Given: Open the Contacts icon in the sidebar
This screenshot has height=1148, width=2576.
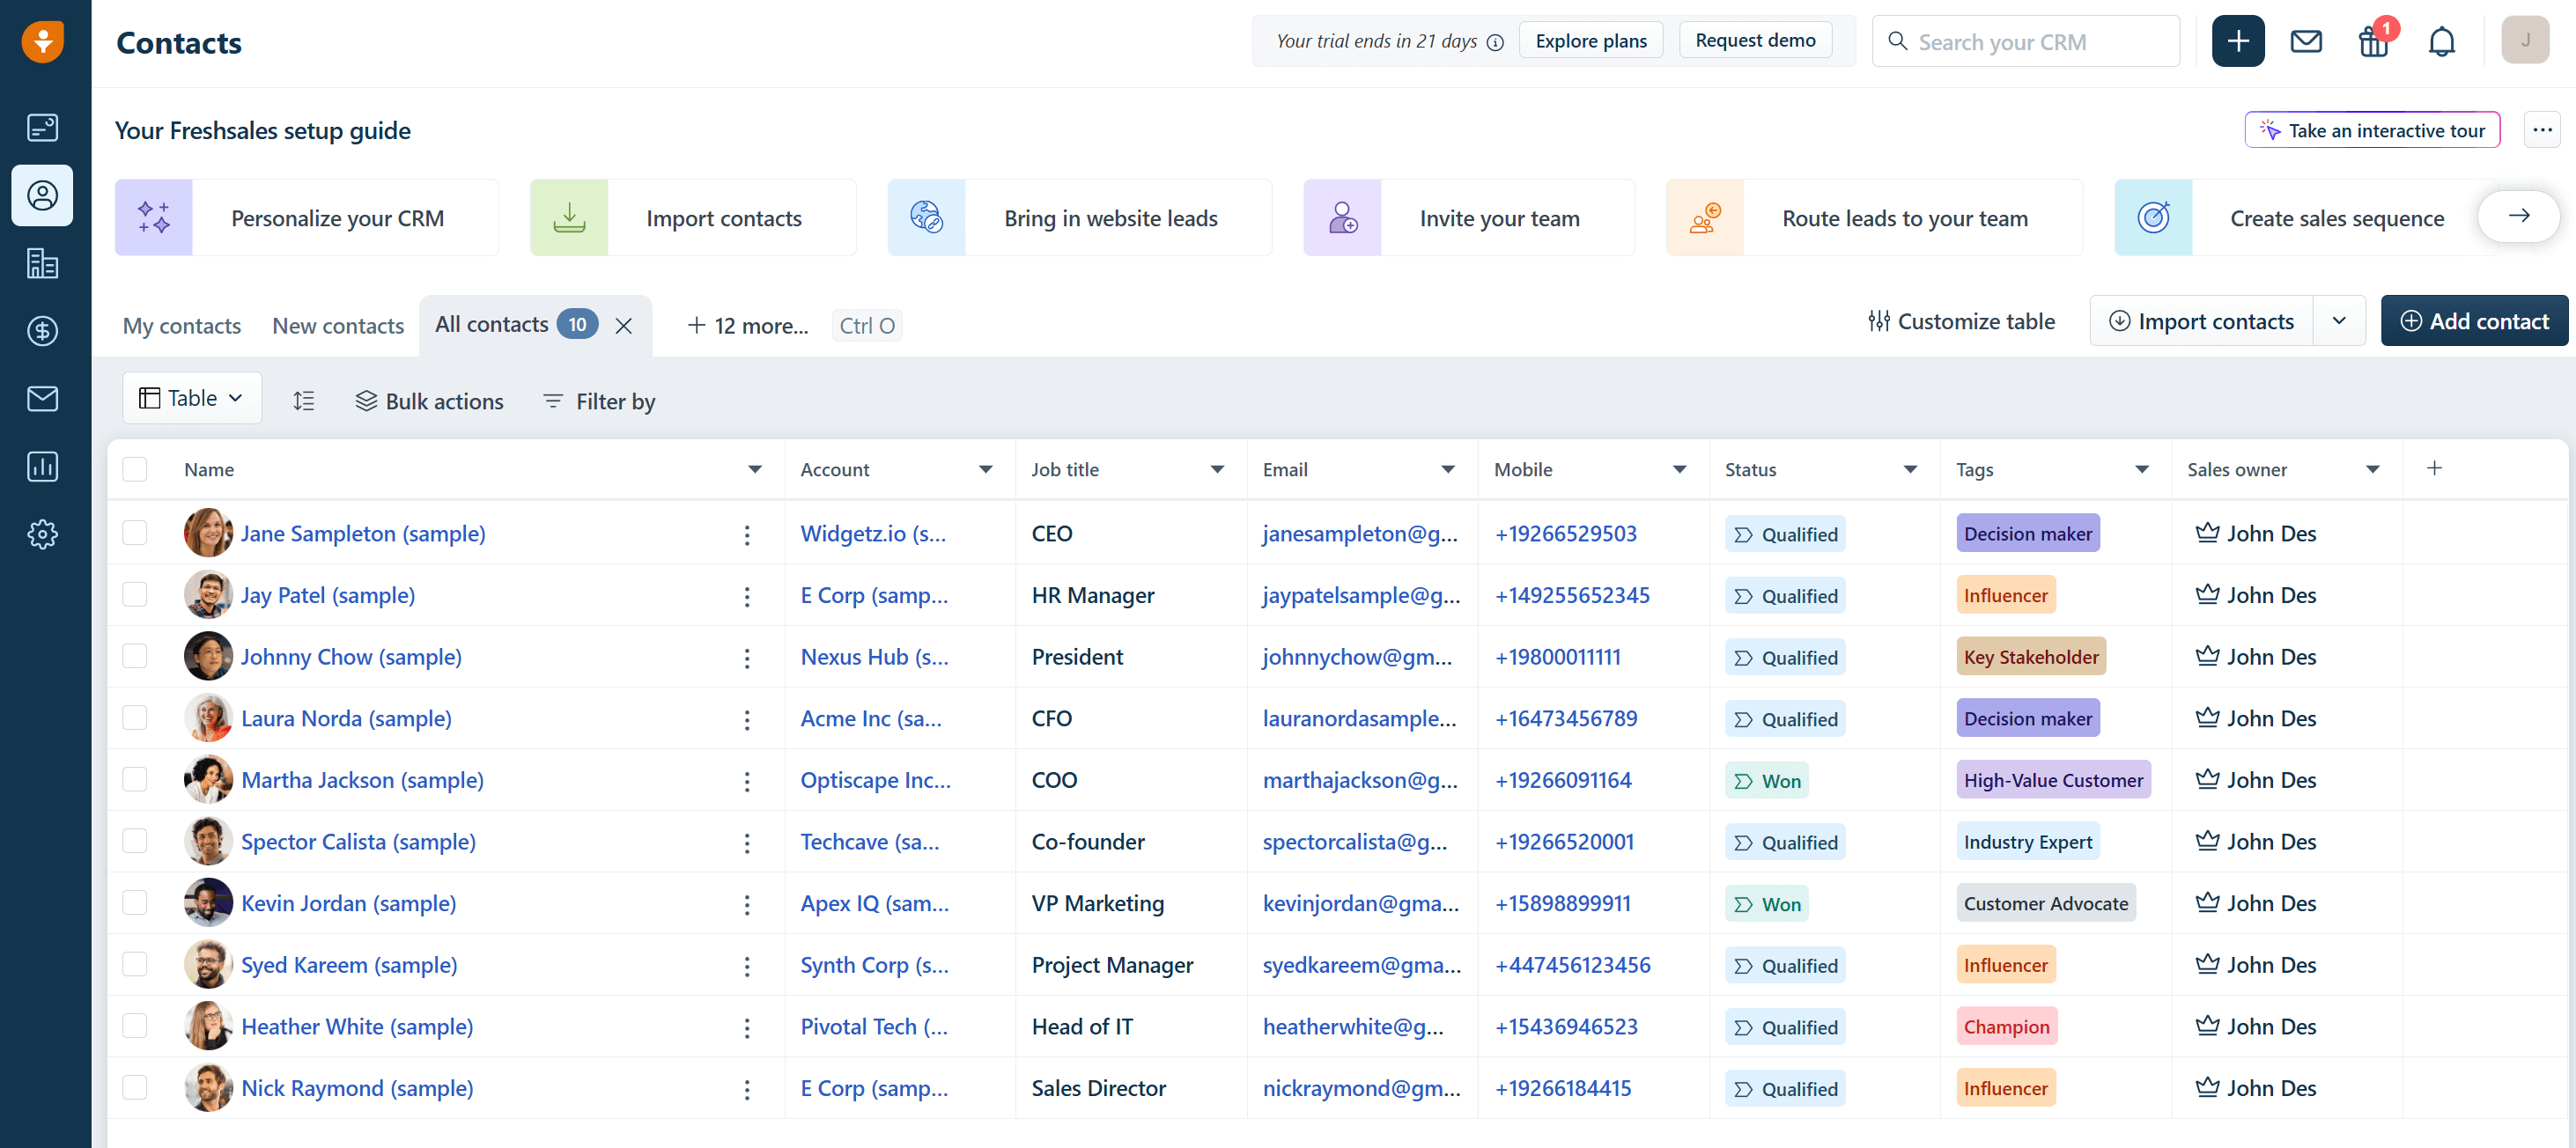Looking at the screenshot, I should coord(42,195).
